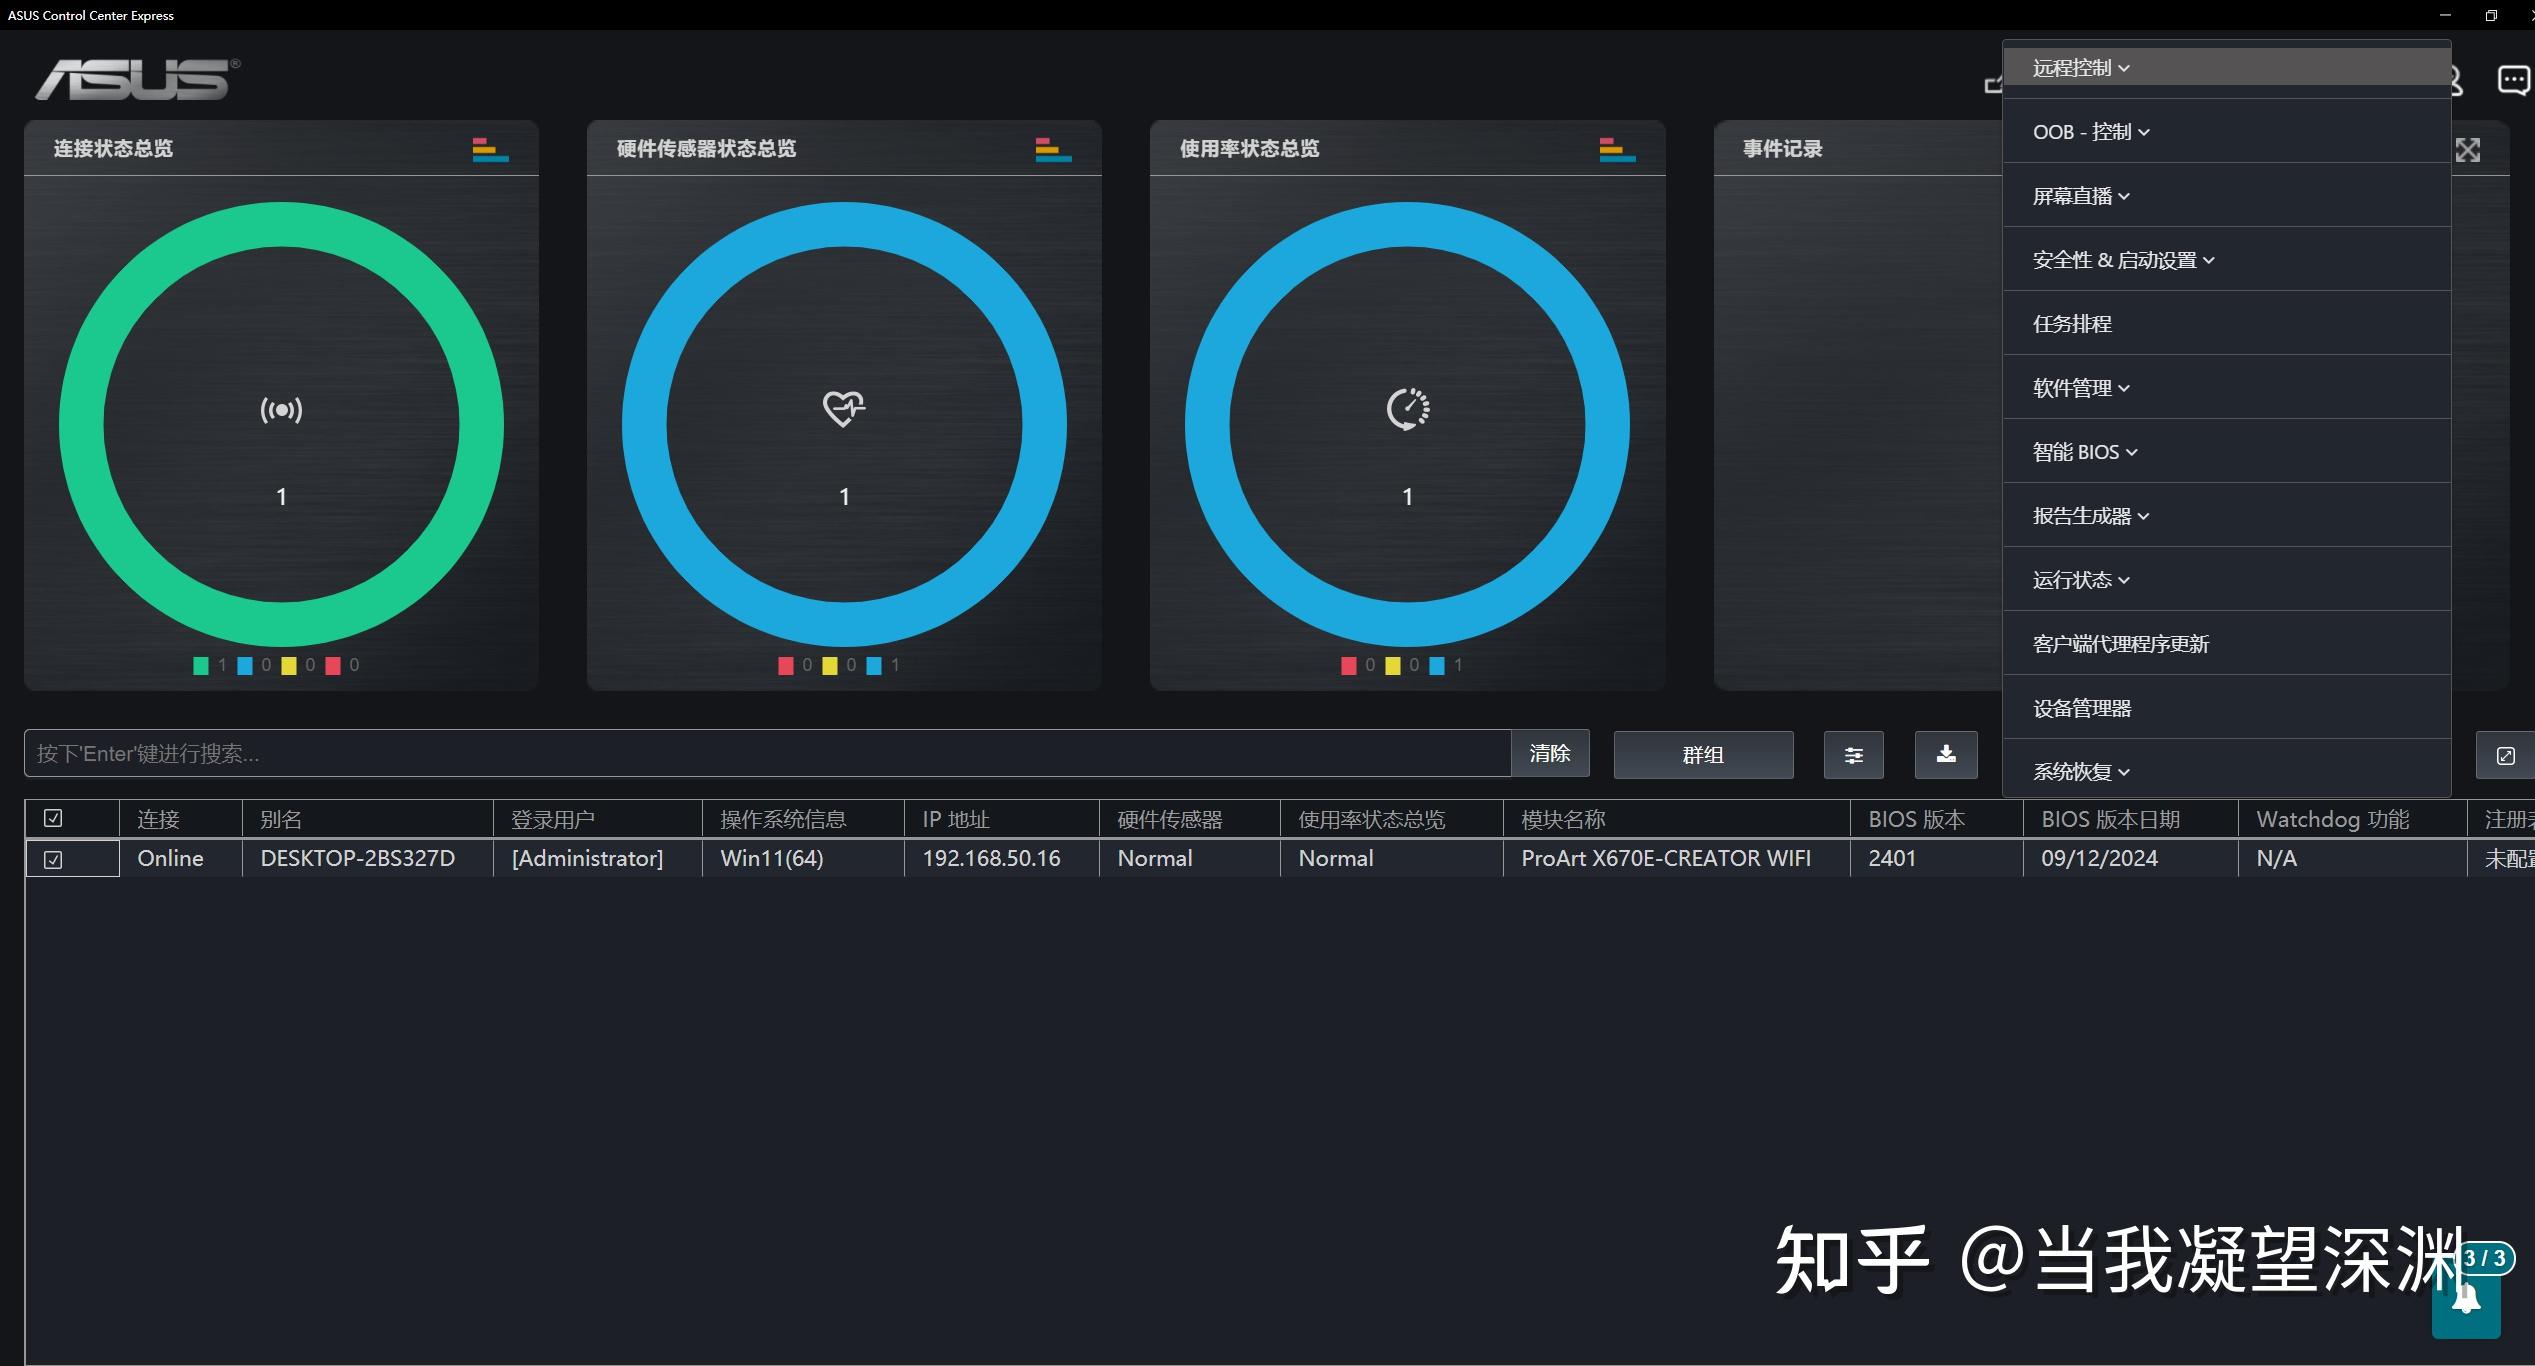Expand the OOB - 控制 dropdown
This screenshot has width=2535, height=1366.
point(2089,131)
